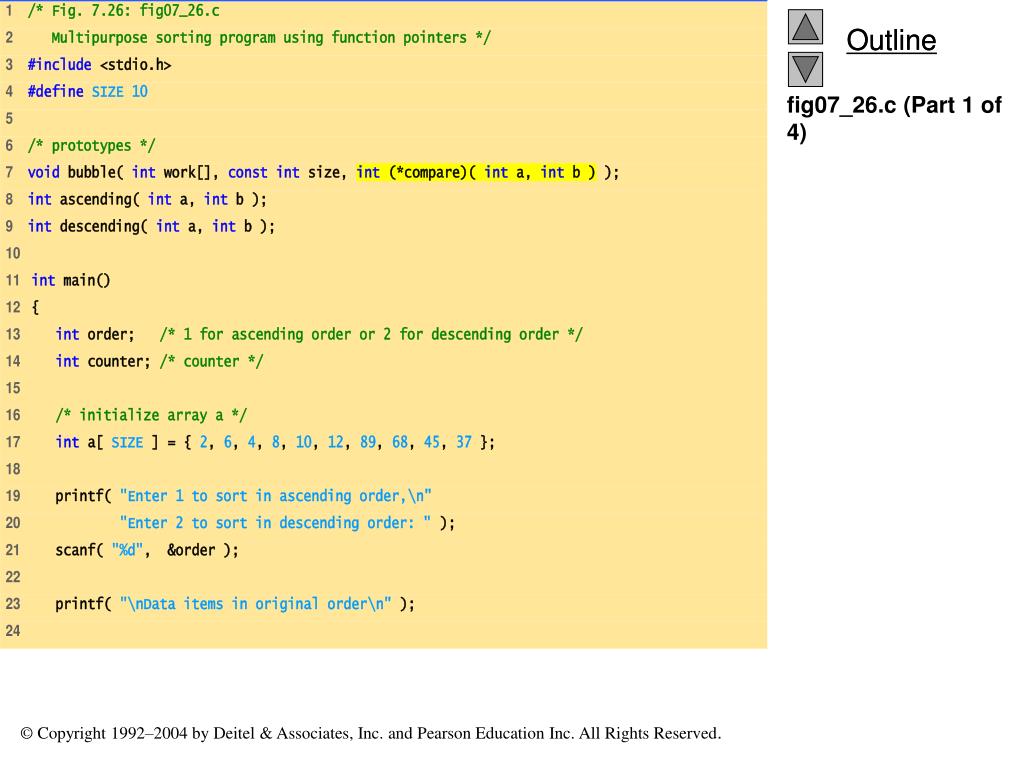
Task: Open the Outline link
Action: point(891,40)
